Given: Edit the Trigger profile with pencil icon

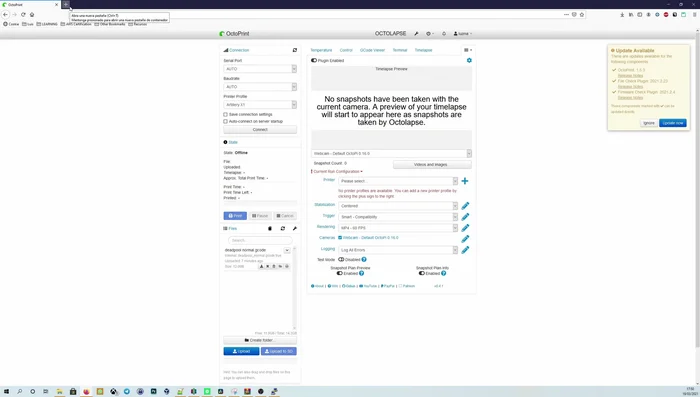Looking at the screenshot, I should (465, 217).
